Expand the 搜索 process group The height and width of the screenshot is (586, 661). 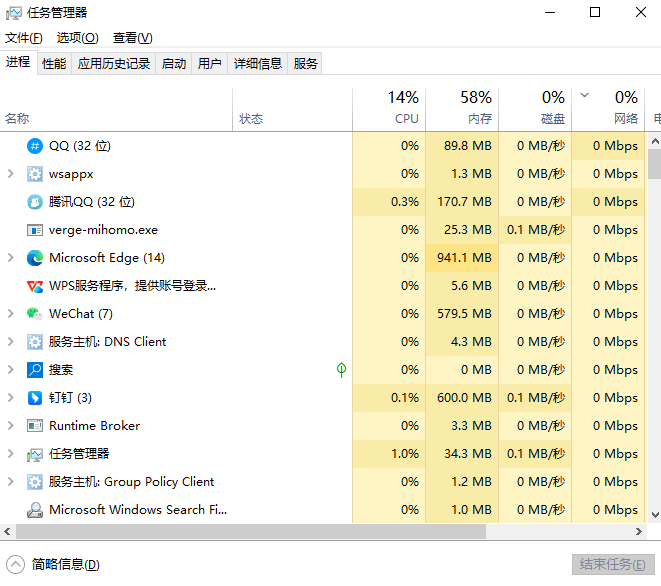[11, 370]
